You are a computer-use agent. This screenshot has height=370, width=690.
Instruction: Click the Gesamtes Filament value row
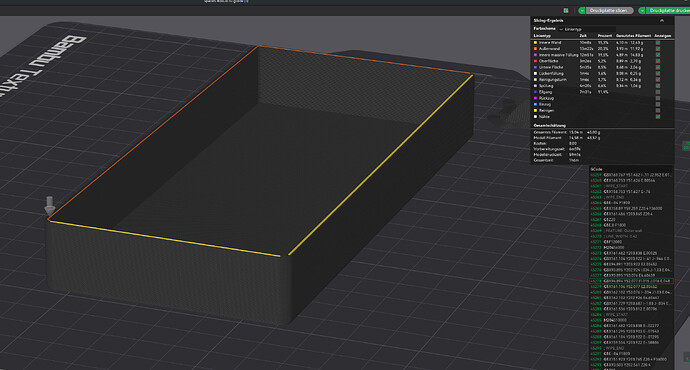[x=567, y=132]
